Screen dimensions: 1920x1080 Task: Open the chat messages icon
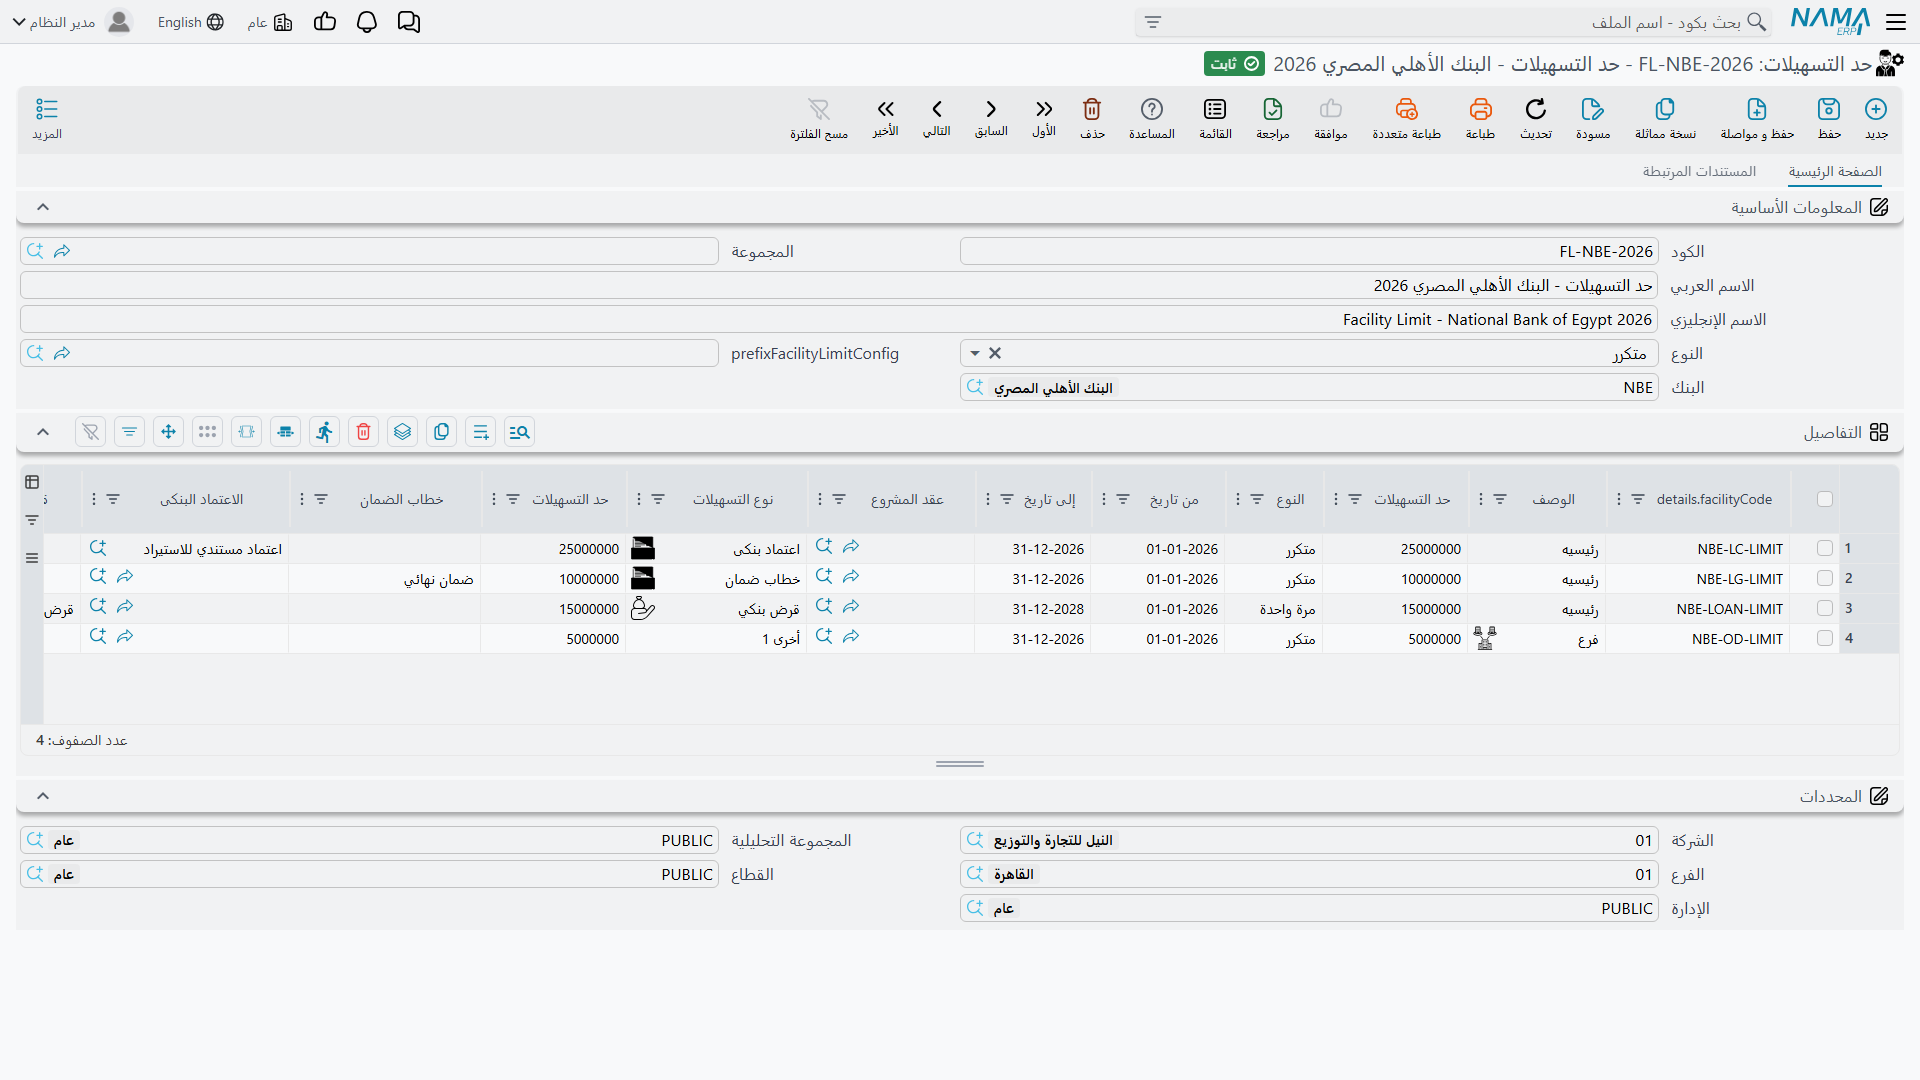[409, 22]
